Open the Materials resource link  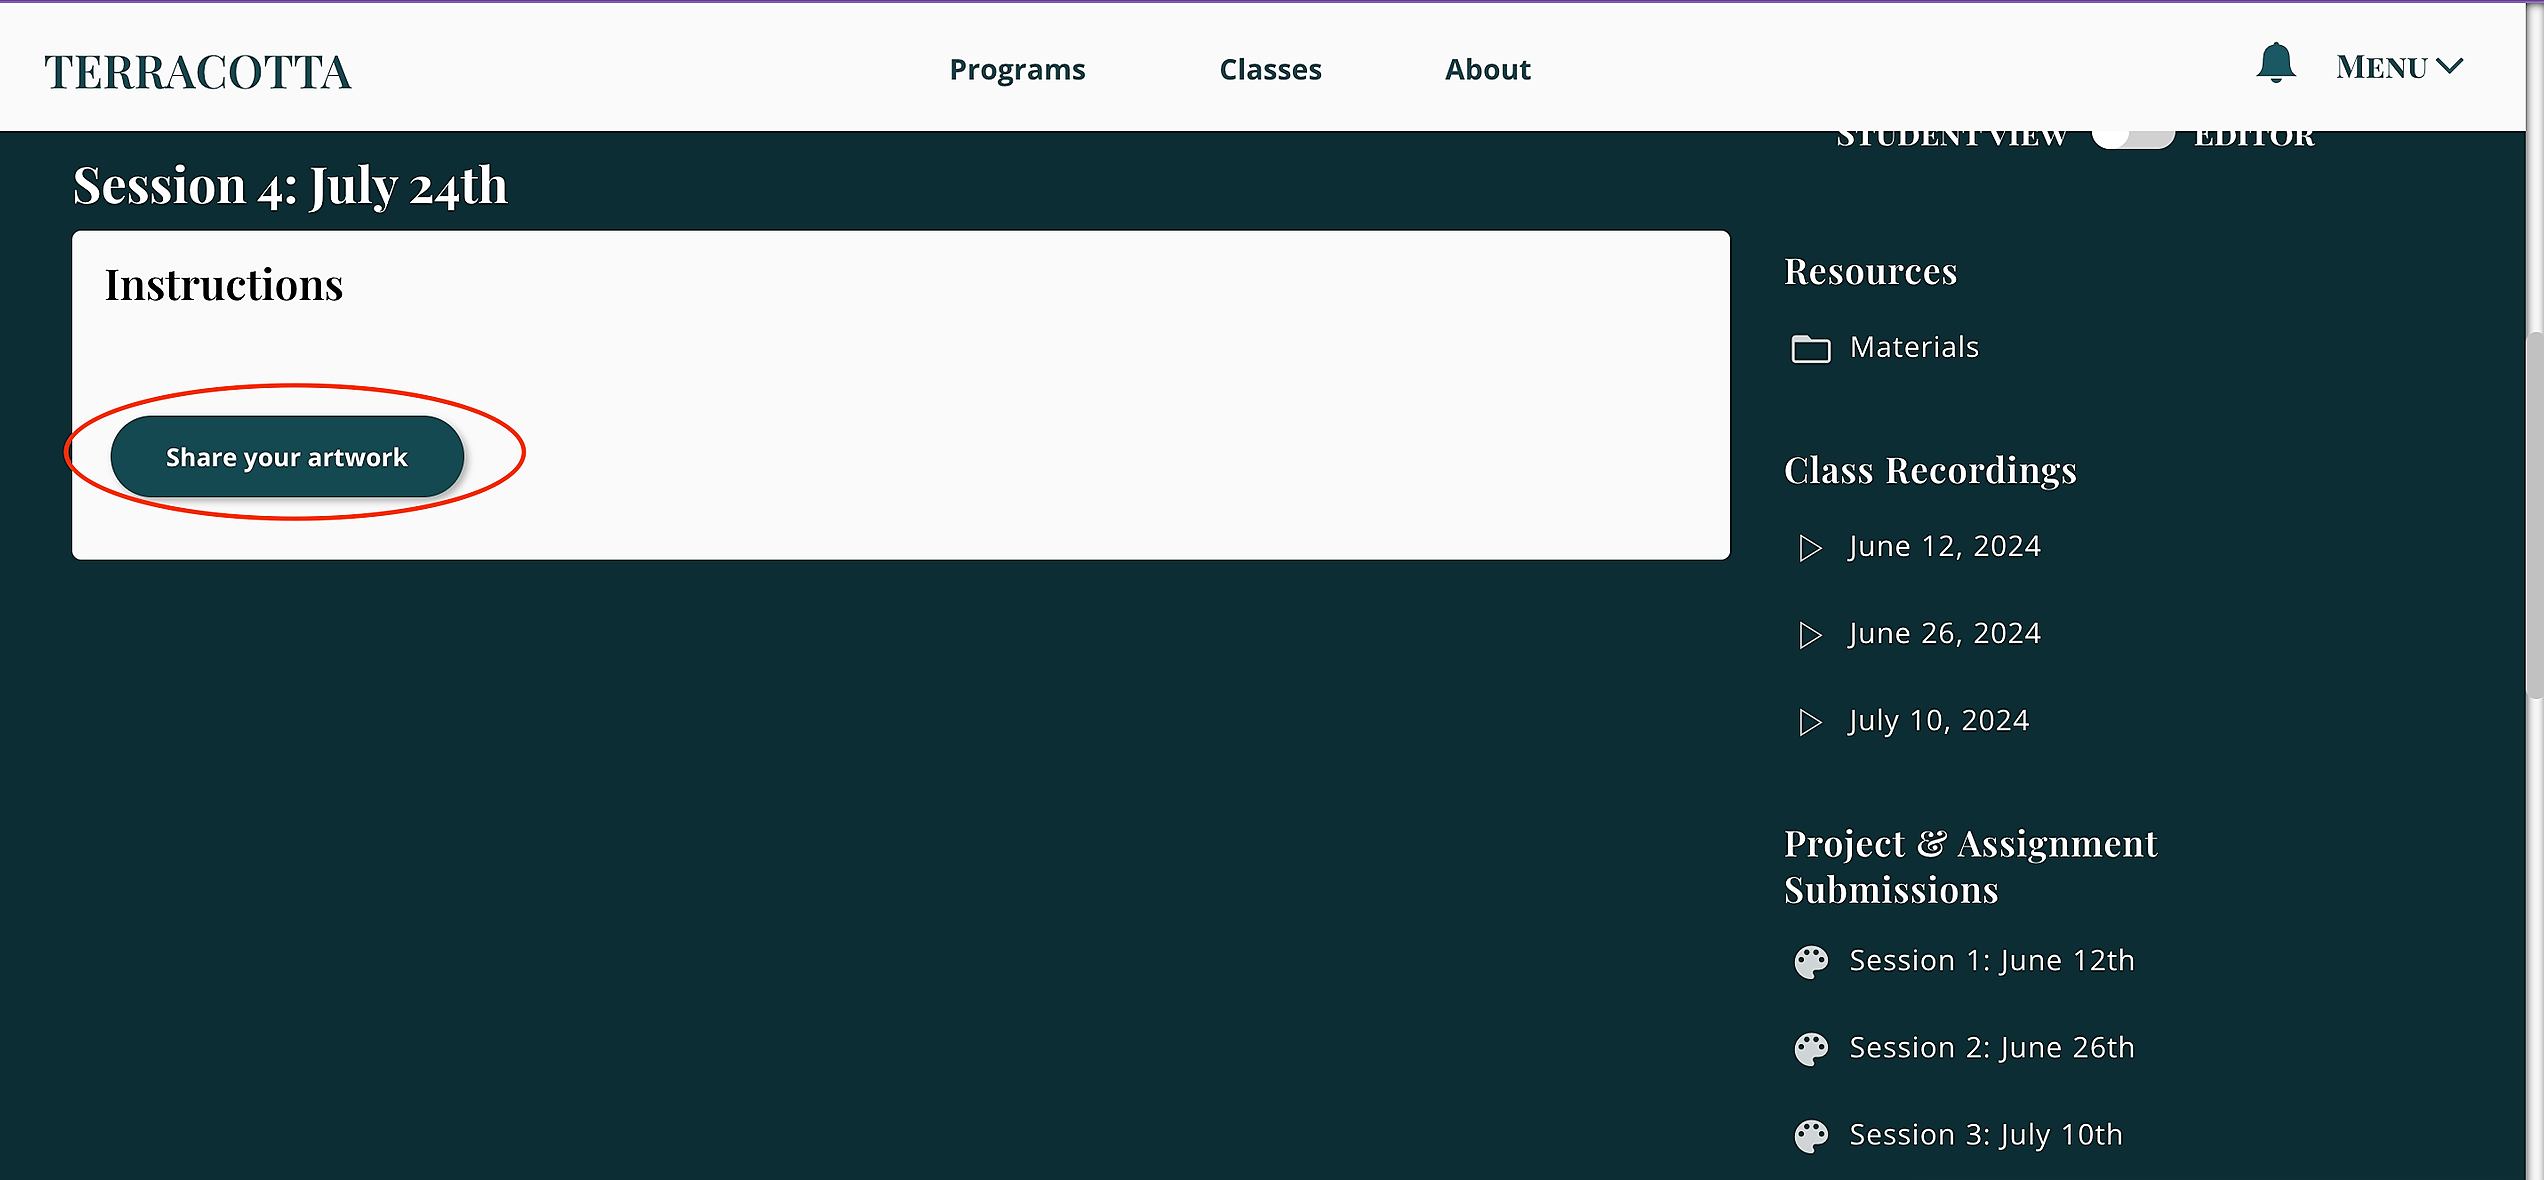(1914, 347)
